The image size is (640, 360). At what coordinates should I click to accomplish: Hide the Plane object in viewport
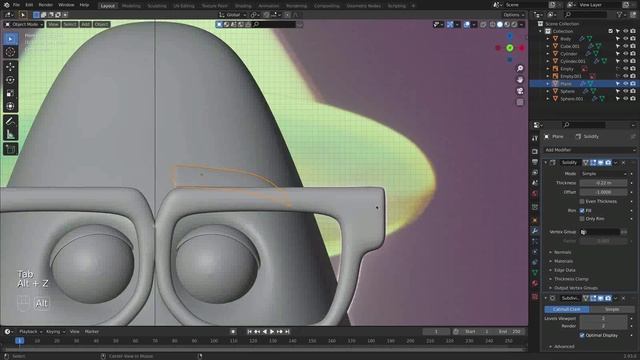625,84
